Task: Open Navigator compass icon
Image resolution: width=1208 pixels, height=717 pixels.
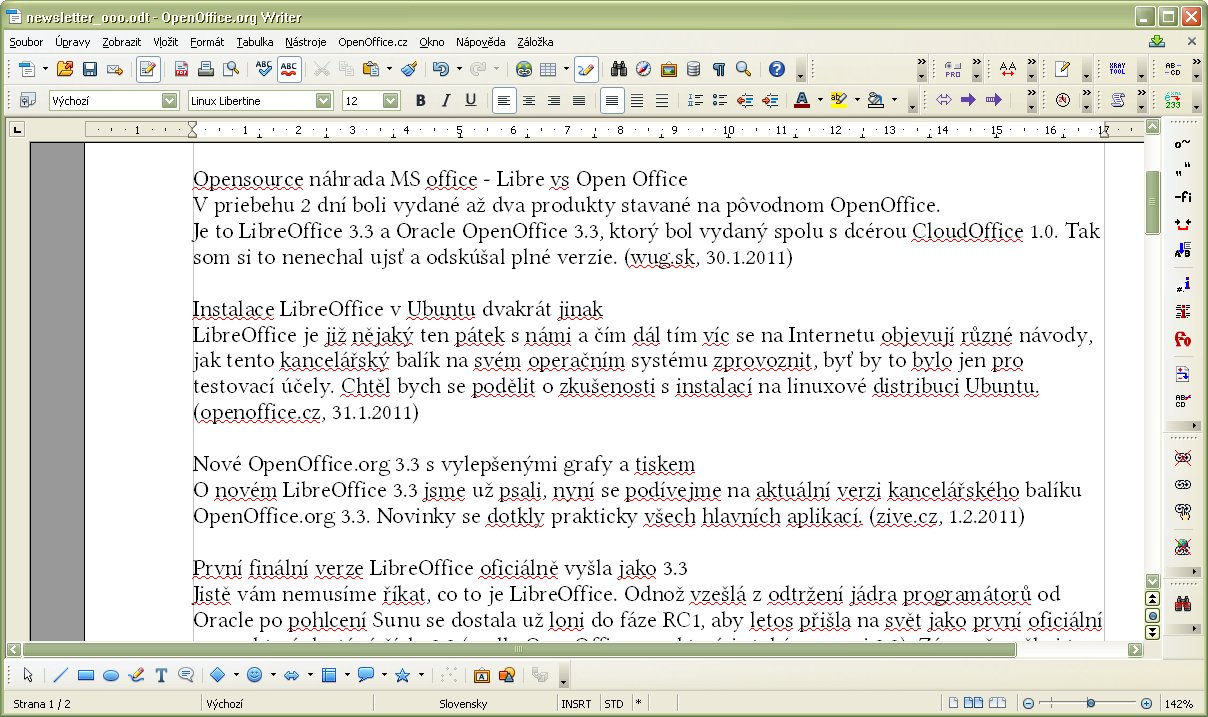Action: coord(644,69)
